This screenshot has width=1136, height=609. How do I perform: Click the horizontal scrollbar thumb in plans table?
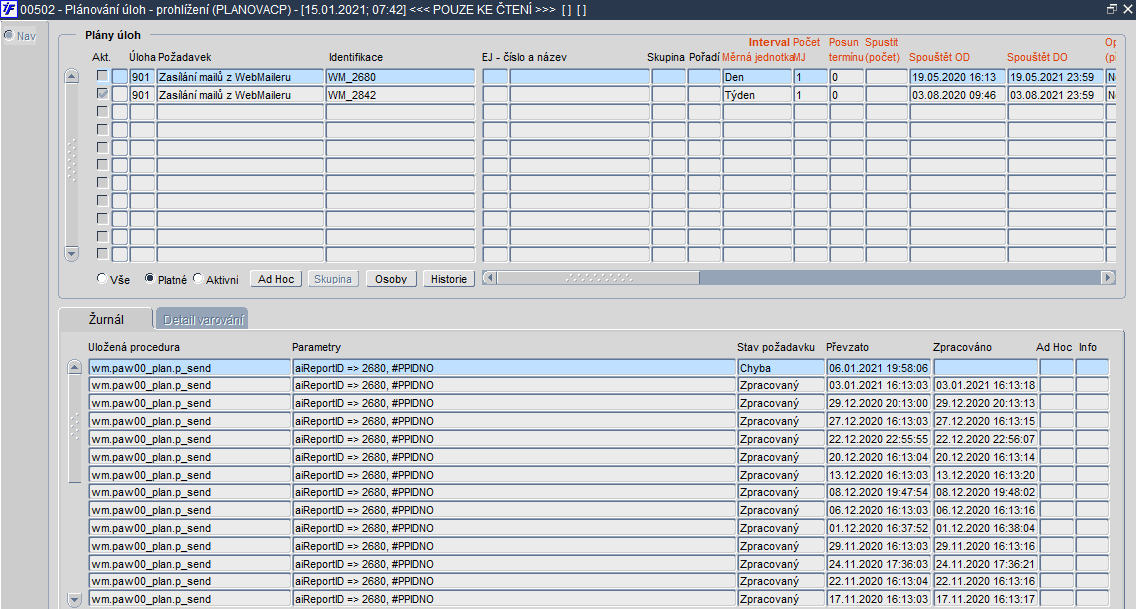pos(598,277)
